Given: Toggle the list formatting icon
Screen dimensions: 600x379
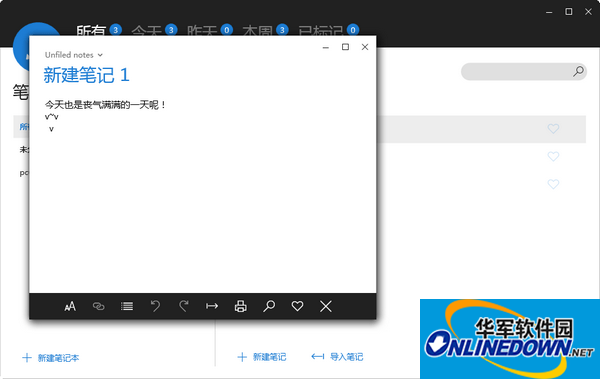Looking at the screenshot, I should coord(127,306).
